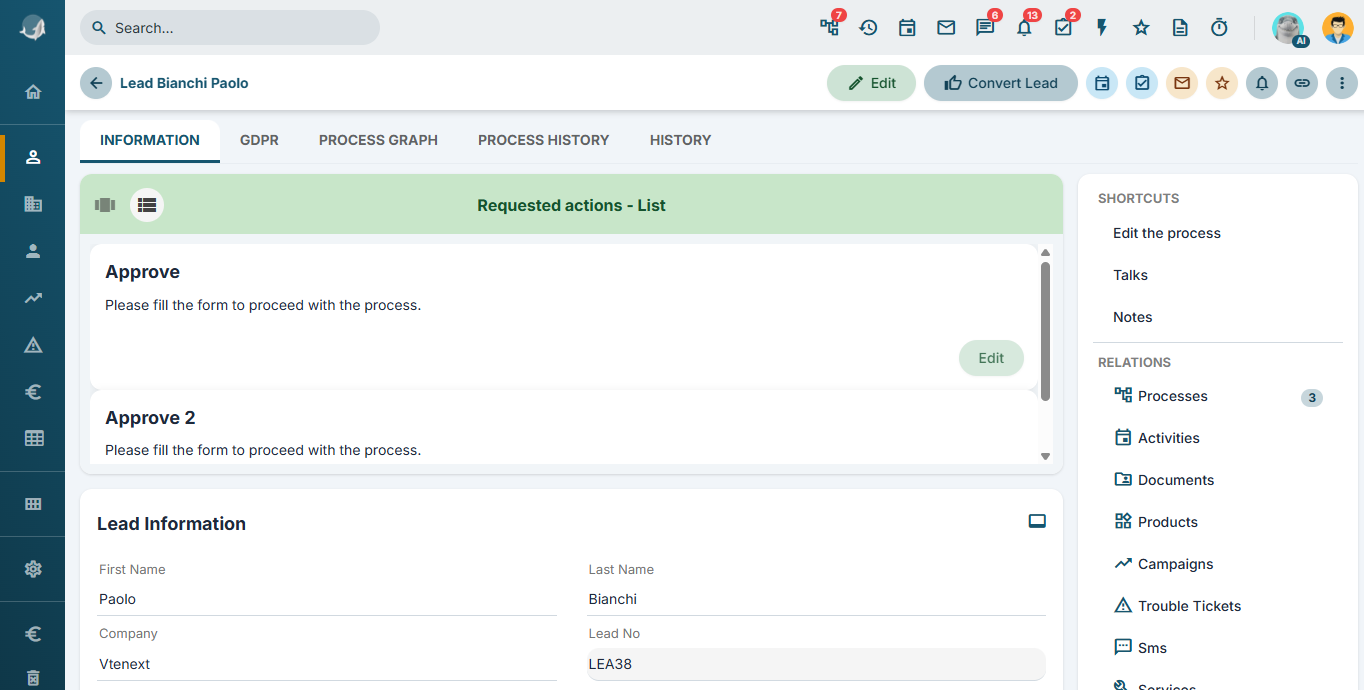Open the trash bin sidebar icon
Viewport: 1364px width, 690px height.
(x=33, y=678)
